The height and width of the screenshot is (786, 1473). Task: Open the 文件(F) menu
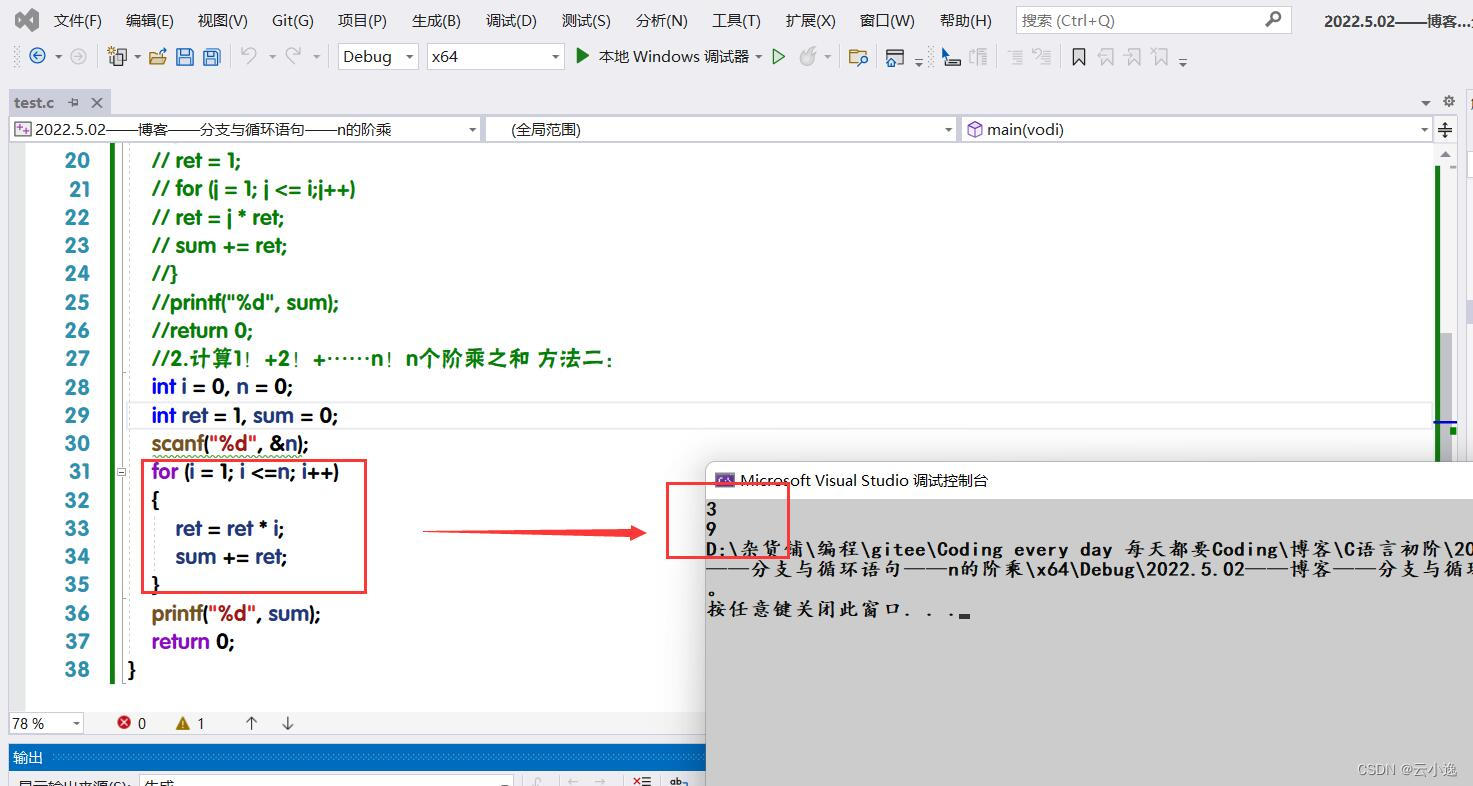point(77,20)
